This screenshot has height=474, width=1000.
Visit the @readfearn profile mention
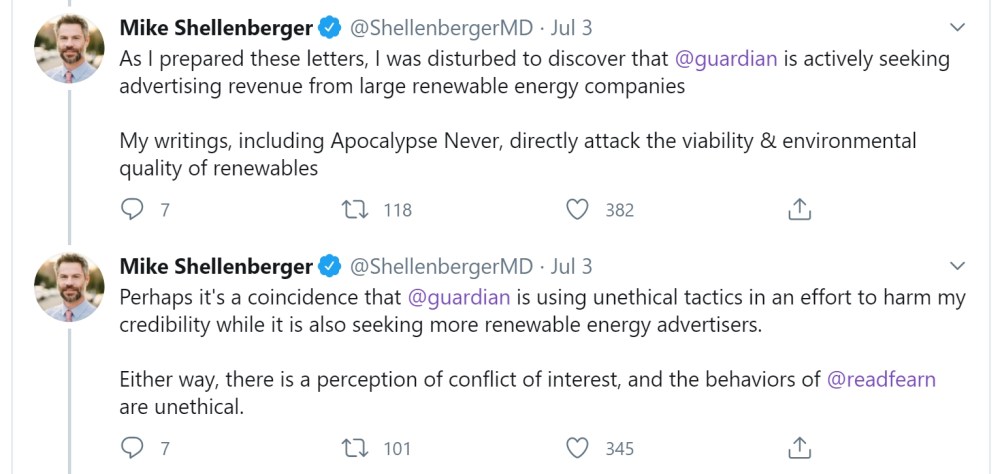pos(881,379)
